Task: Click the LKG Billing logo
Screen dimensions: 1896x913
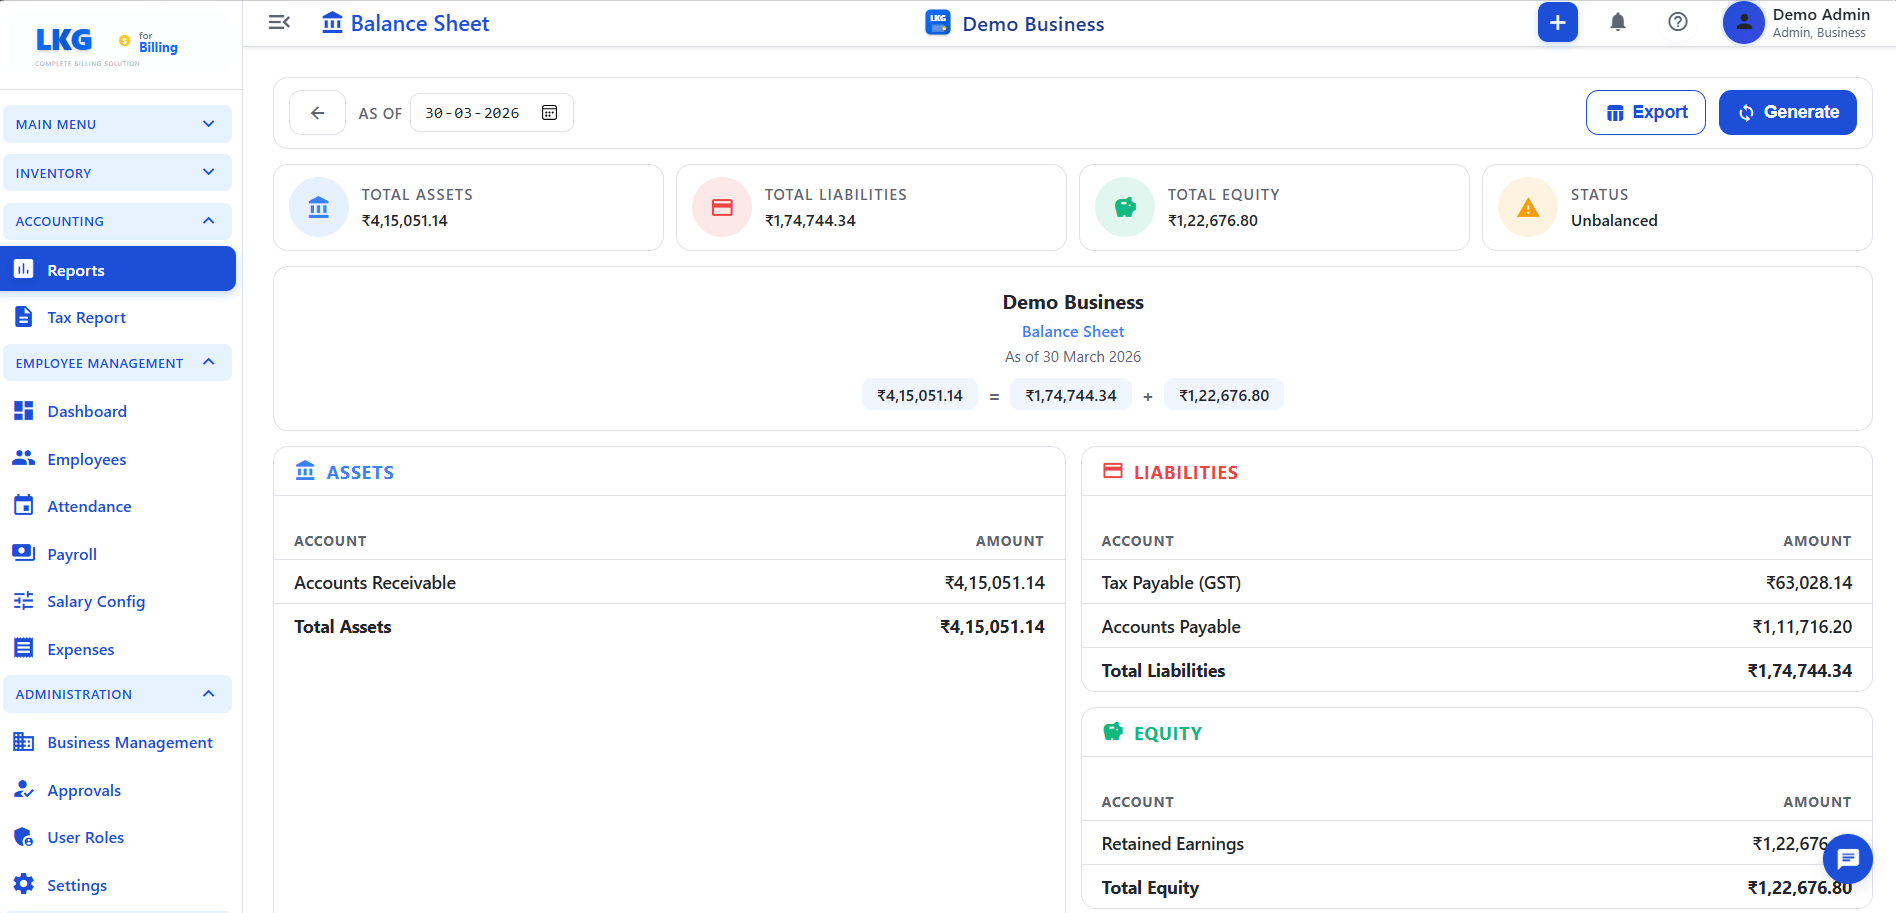Action: [x=106, y=45]
